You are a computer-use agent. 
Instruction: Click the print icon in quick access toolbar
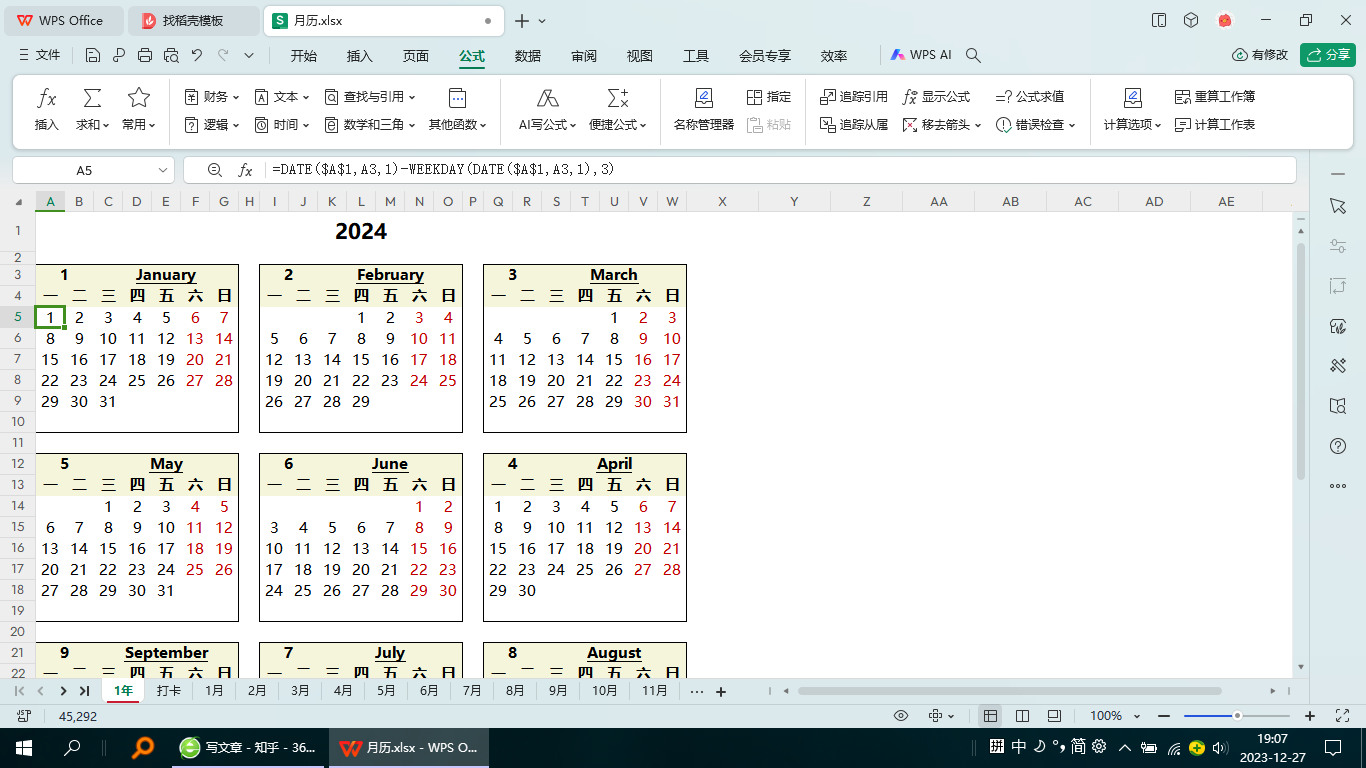145,55
